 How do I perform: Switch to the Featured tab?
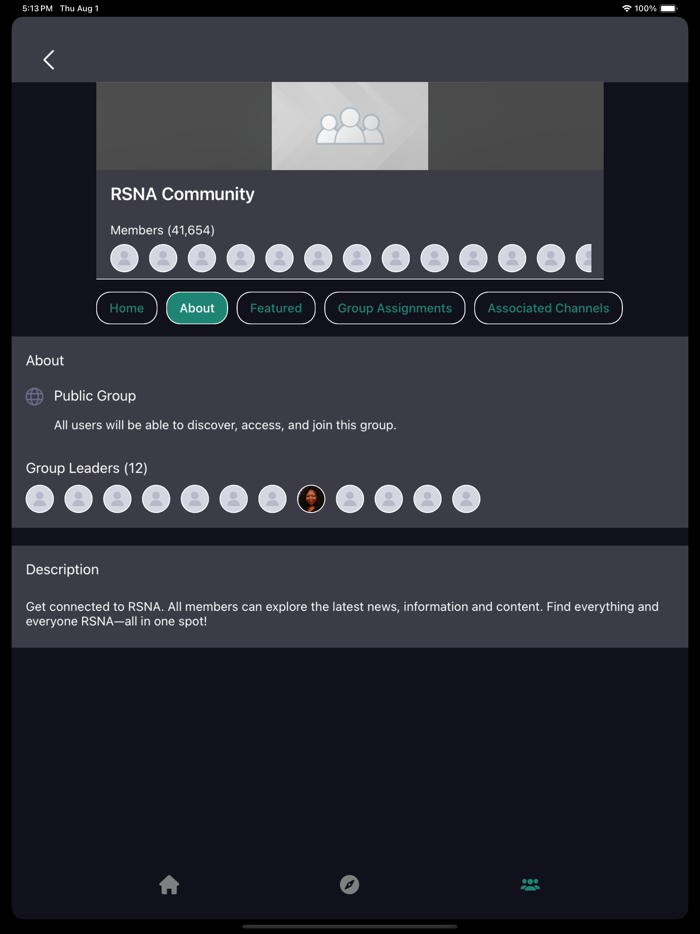pos(276,308)
